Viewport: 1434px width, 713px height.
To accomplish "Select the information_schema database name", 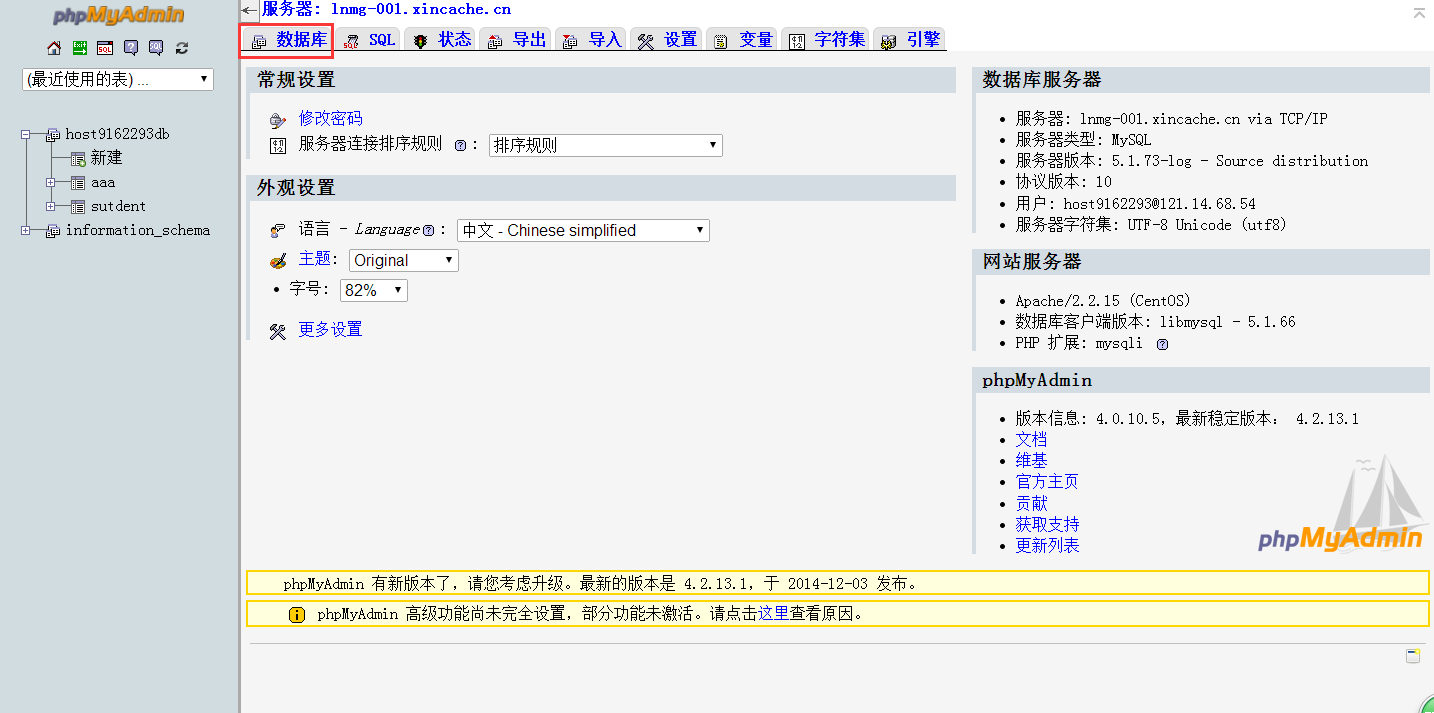I will [138, 230].
